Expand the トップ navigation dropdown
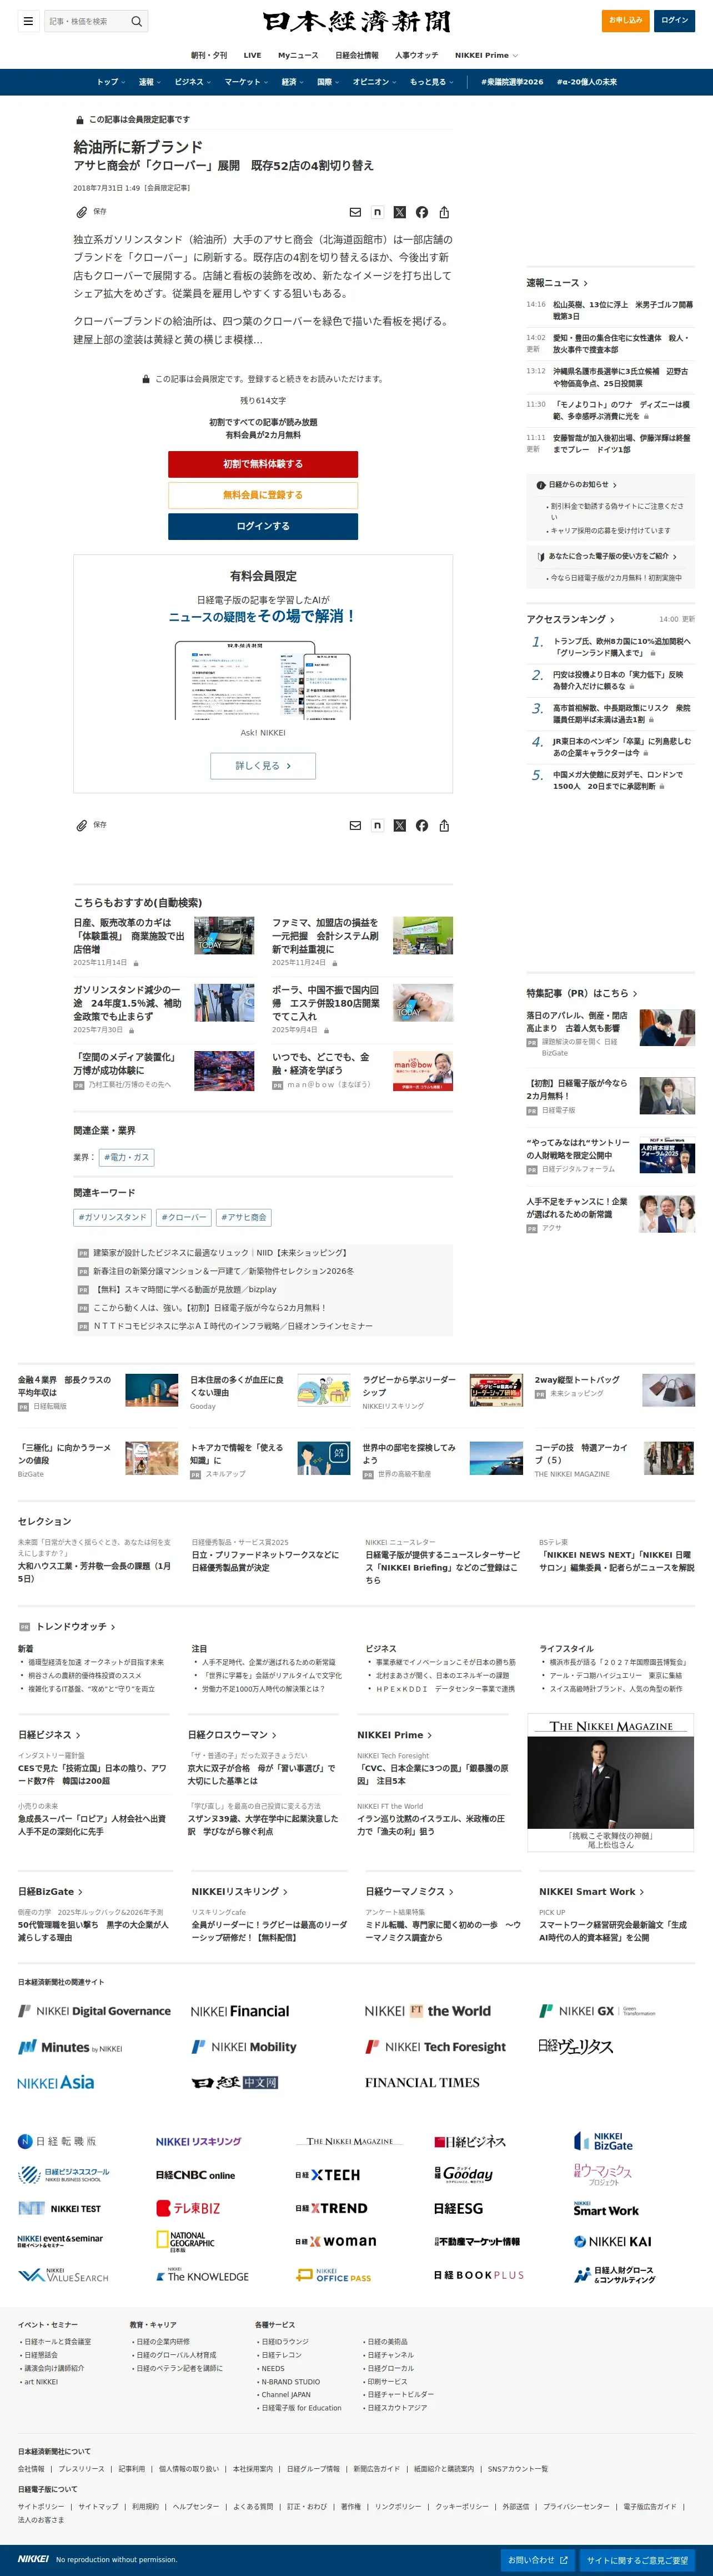Viewport: 713px width, 2576px height. (111, 82)
